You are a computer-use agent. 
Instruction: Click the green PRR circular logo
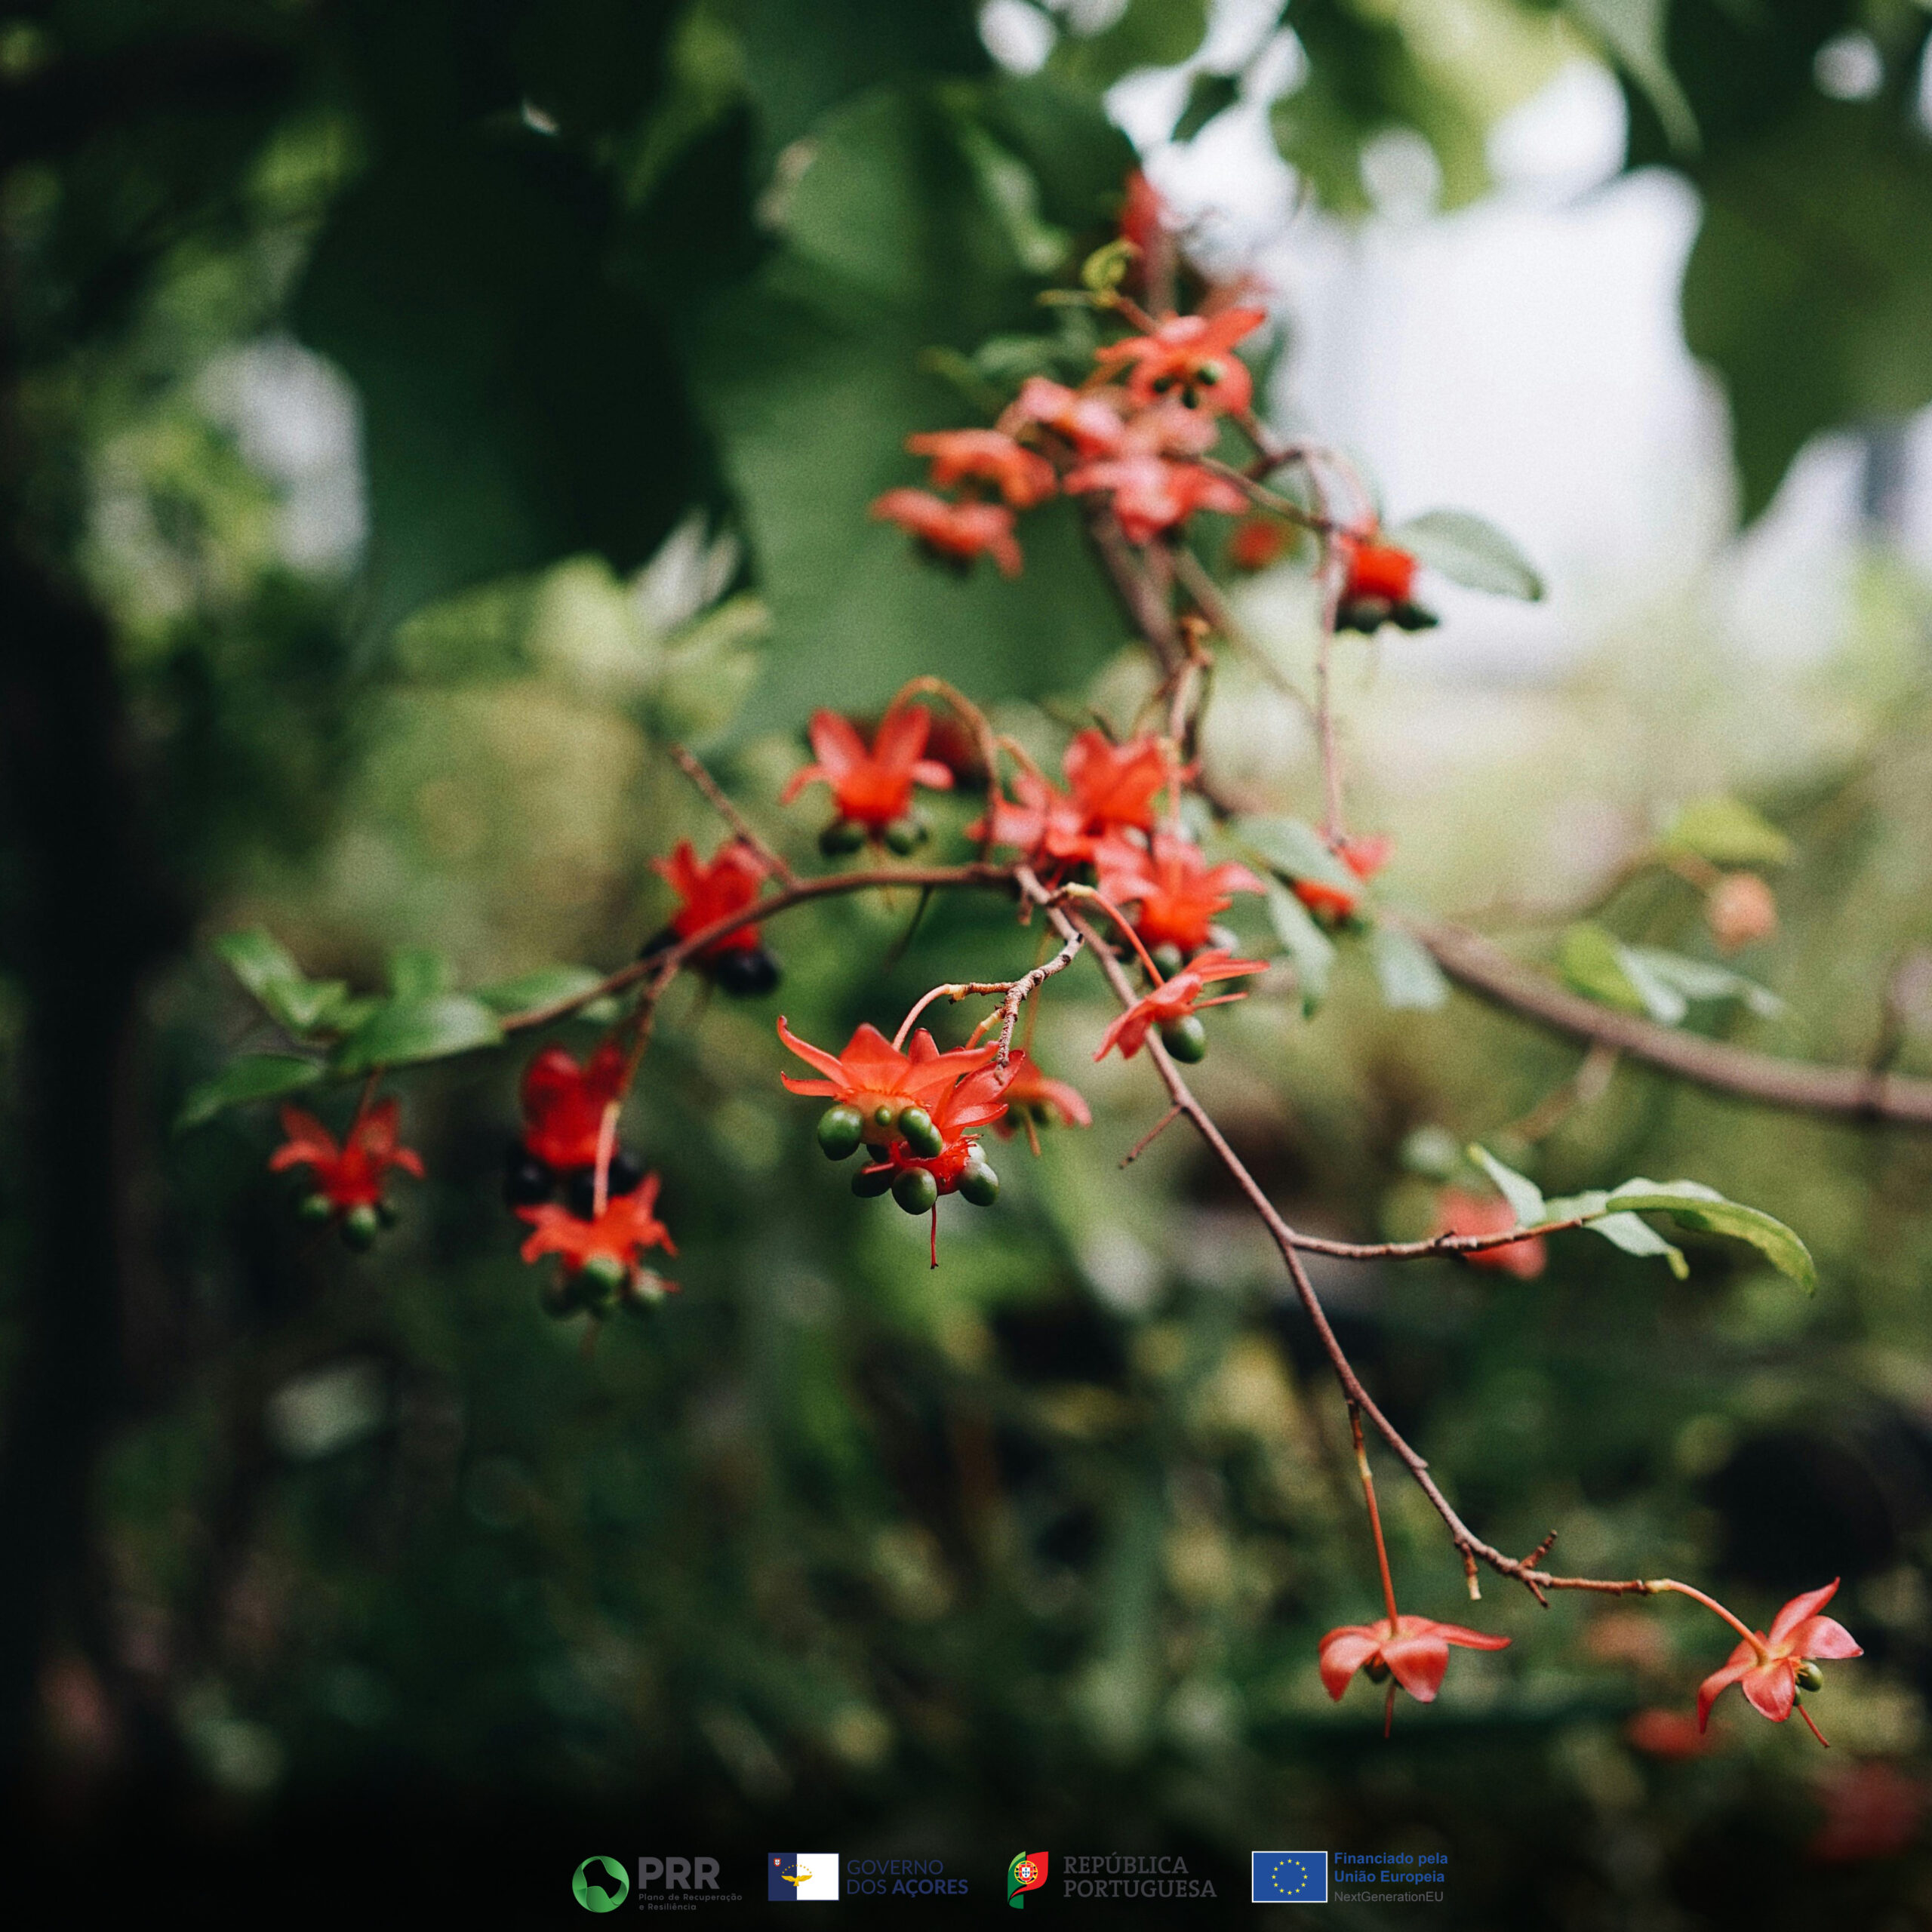[599, 1882]
